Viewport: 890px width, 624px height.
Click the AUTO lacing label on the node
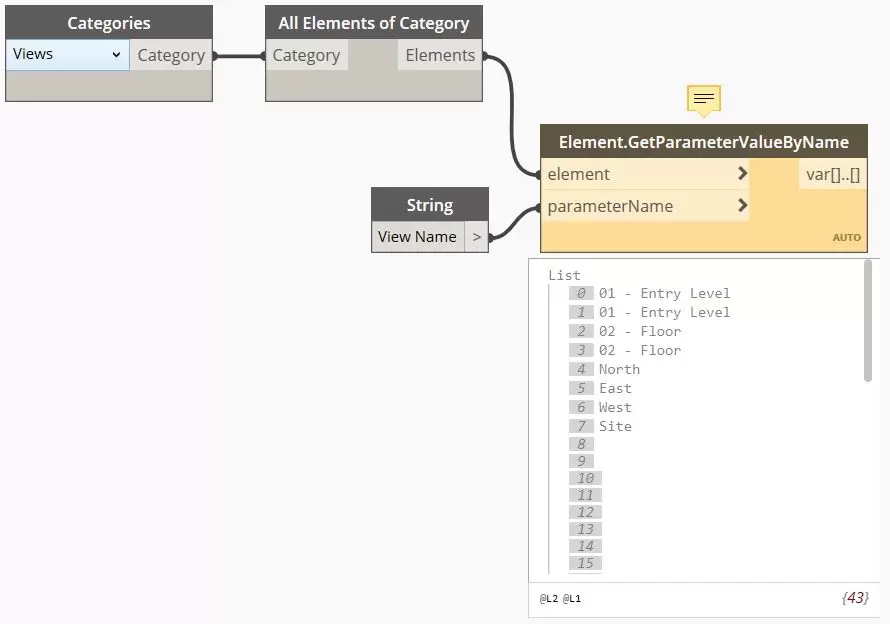click(x=846, y=238)
